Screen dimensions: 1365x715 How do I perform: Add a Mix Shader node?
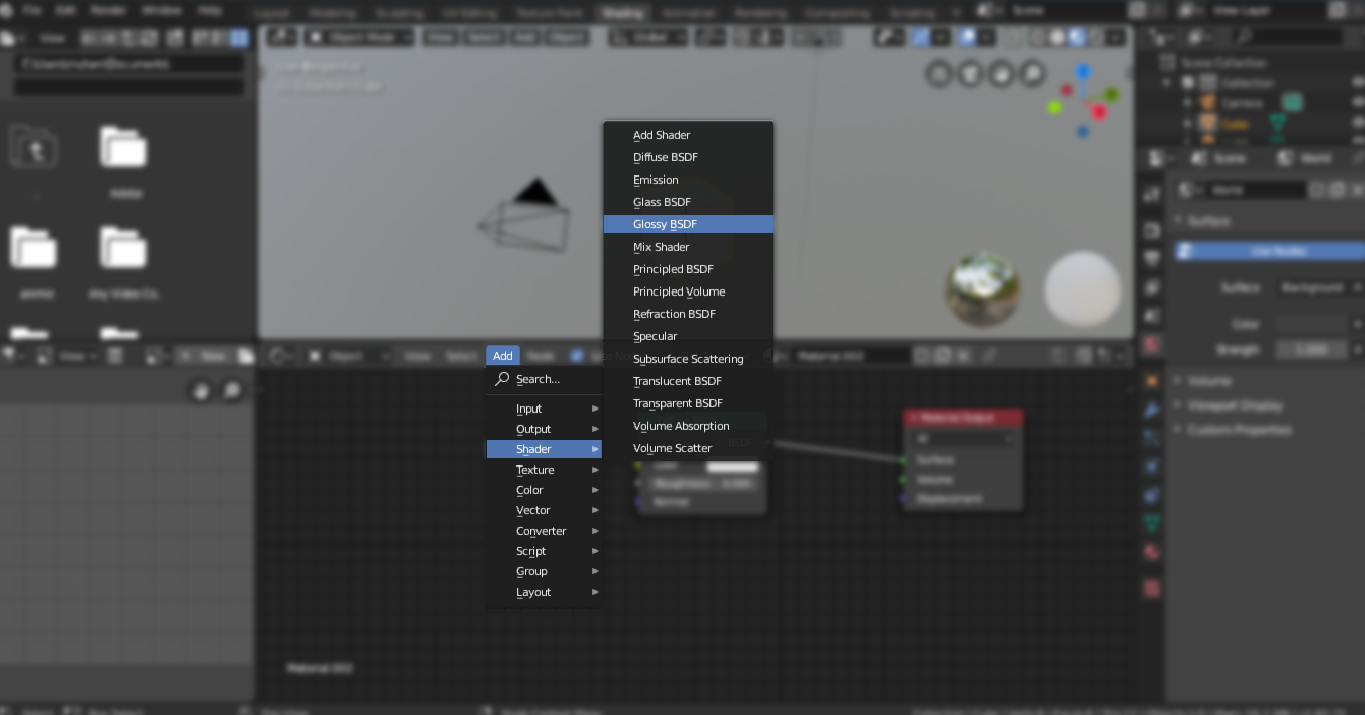[x=688, y=247]
